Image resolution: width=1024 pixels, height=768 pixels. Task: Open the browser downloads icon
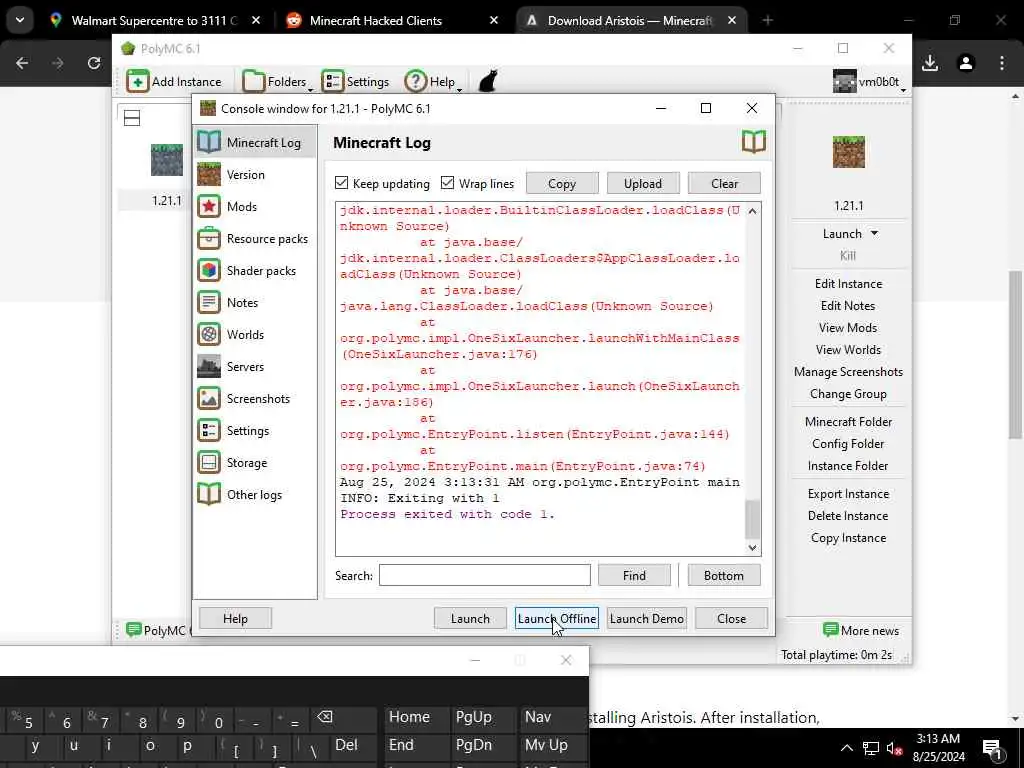coord(930,63)
